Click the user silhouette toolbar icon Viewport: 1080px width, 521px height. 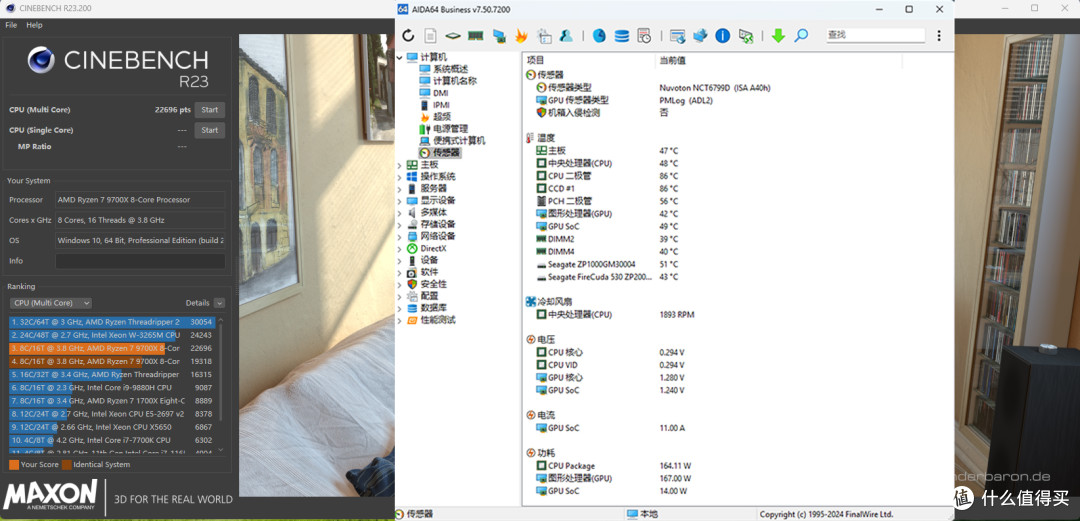tap(565, 36)
